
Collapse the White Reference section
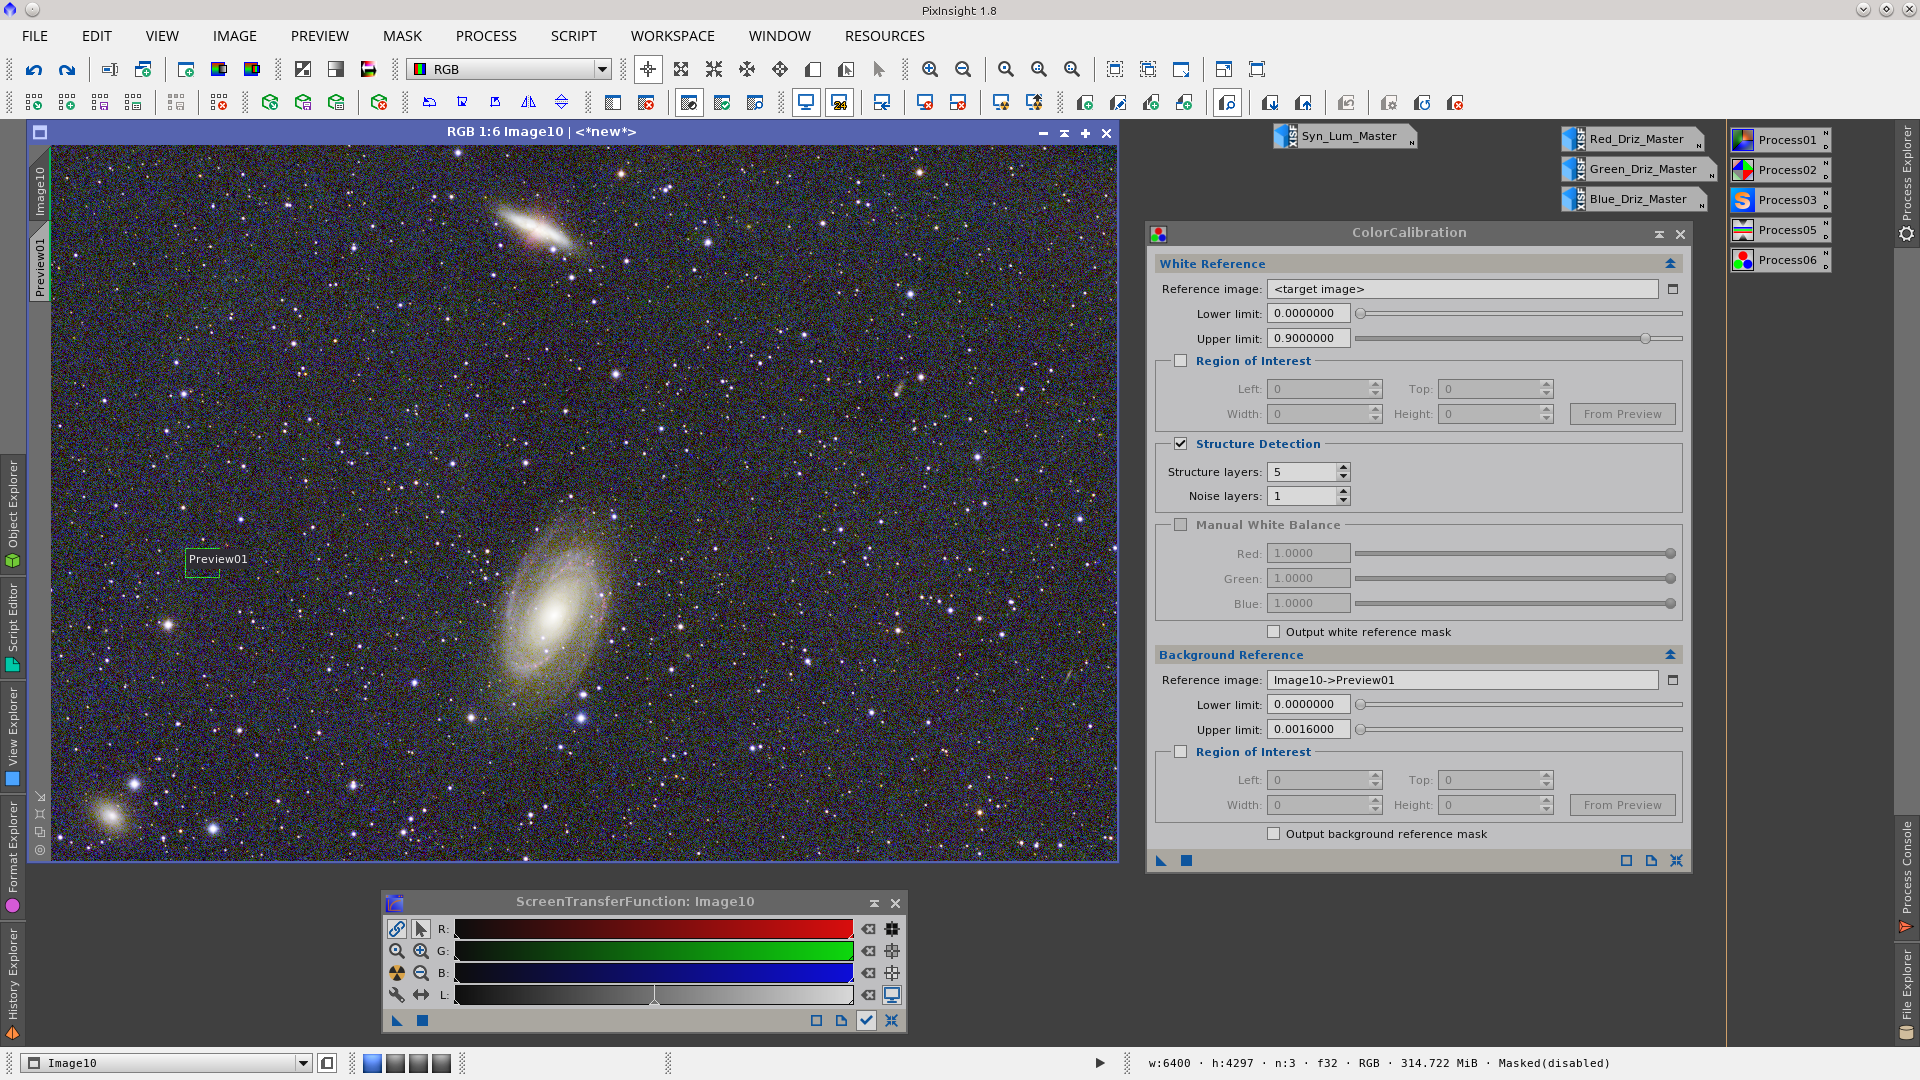1669,263
